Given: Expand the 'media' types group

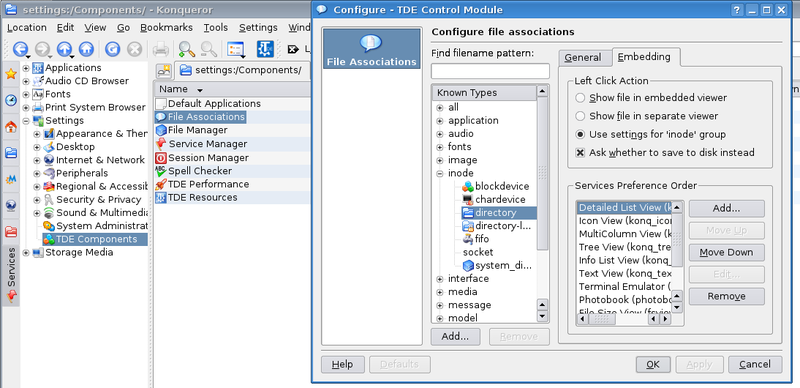Looking at the screenshot, I should [440, 292].
